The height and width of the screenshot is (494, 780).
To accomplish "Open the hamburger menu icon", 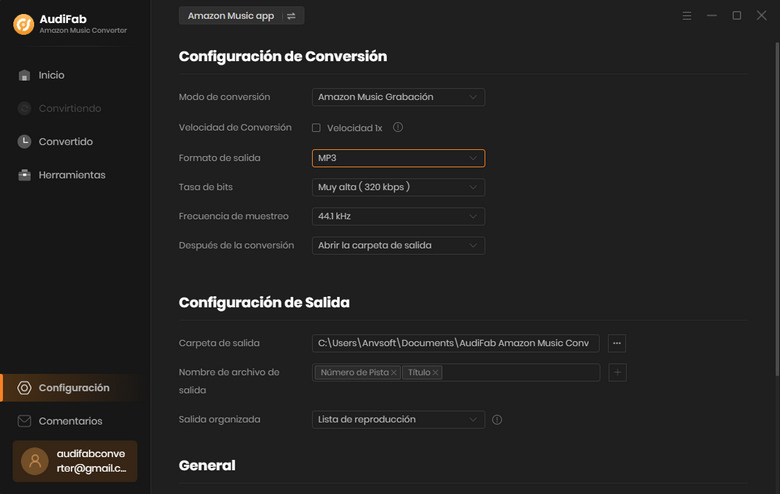I will pos(687,16).
